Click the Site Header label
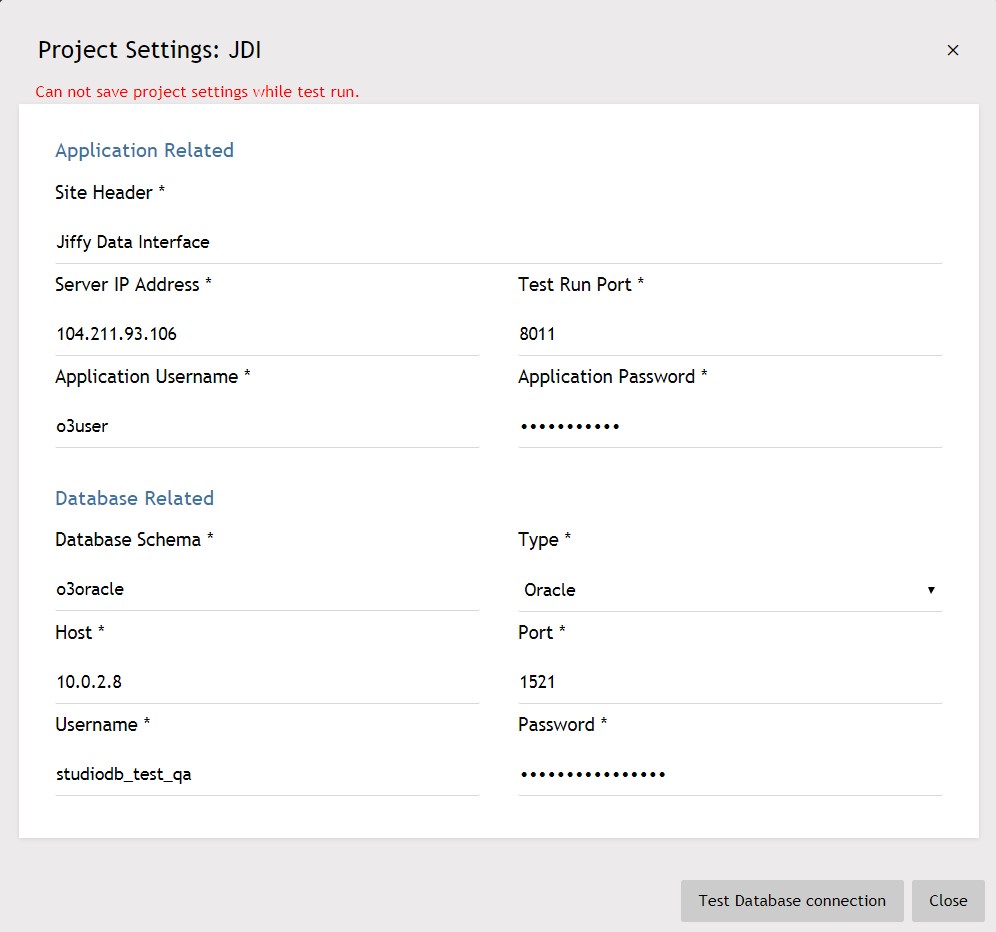Viewport: 996px width, 932px height. coord(110,192)
